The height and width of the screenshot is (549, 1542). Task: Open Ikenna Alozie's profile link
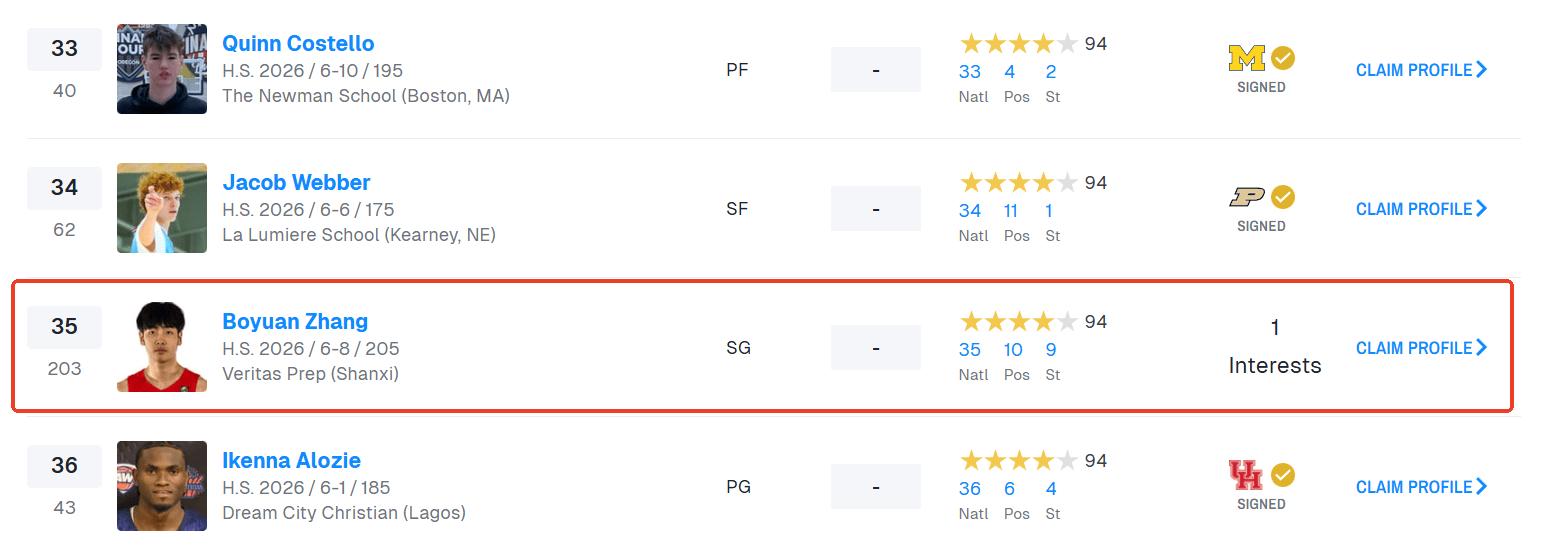point(291,461)
